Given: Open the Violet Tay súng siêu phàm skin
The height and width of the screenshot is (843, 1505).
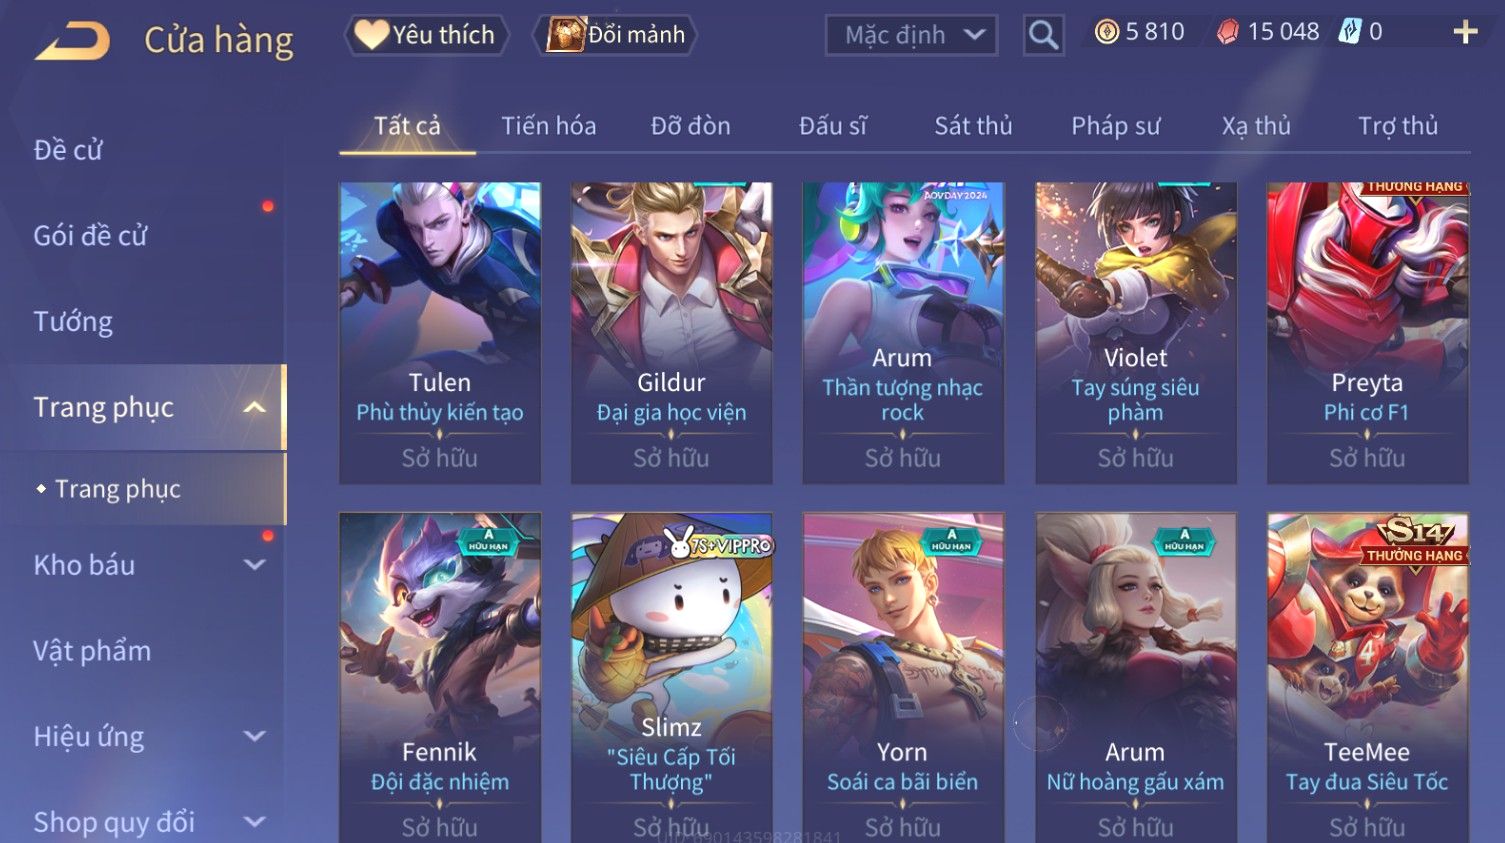Looking at the screenshot, I should (1136, 332).
